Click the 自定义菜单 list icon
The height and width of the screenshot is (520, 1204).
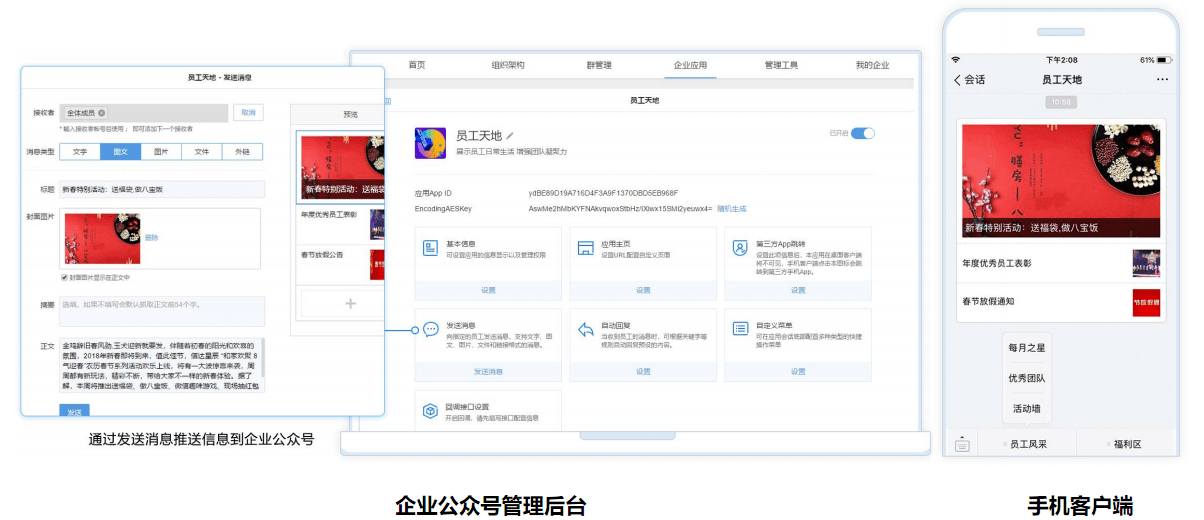click(740, 329)
